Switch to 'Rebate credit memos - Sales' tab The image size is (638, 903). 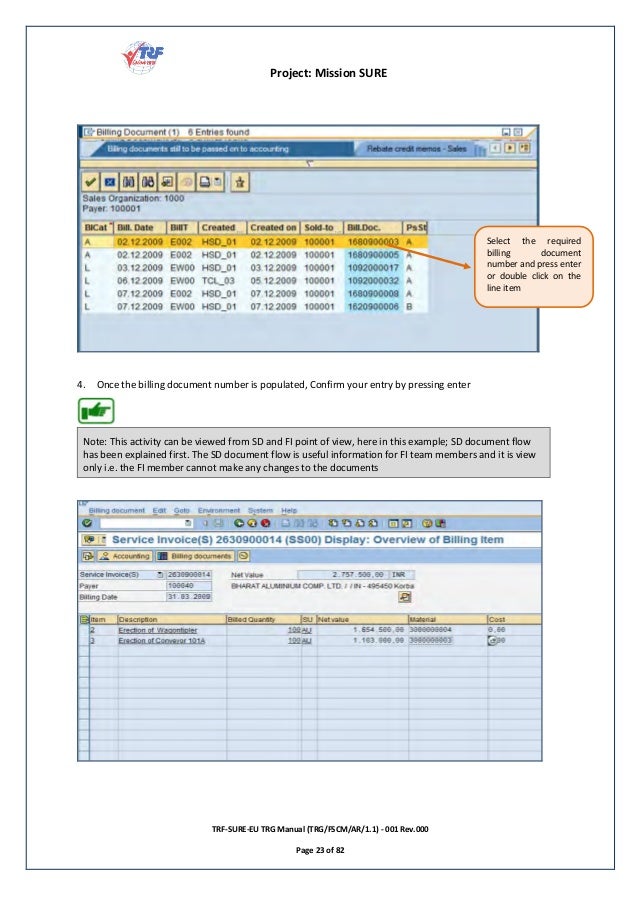(x=416, y=149)
